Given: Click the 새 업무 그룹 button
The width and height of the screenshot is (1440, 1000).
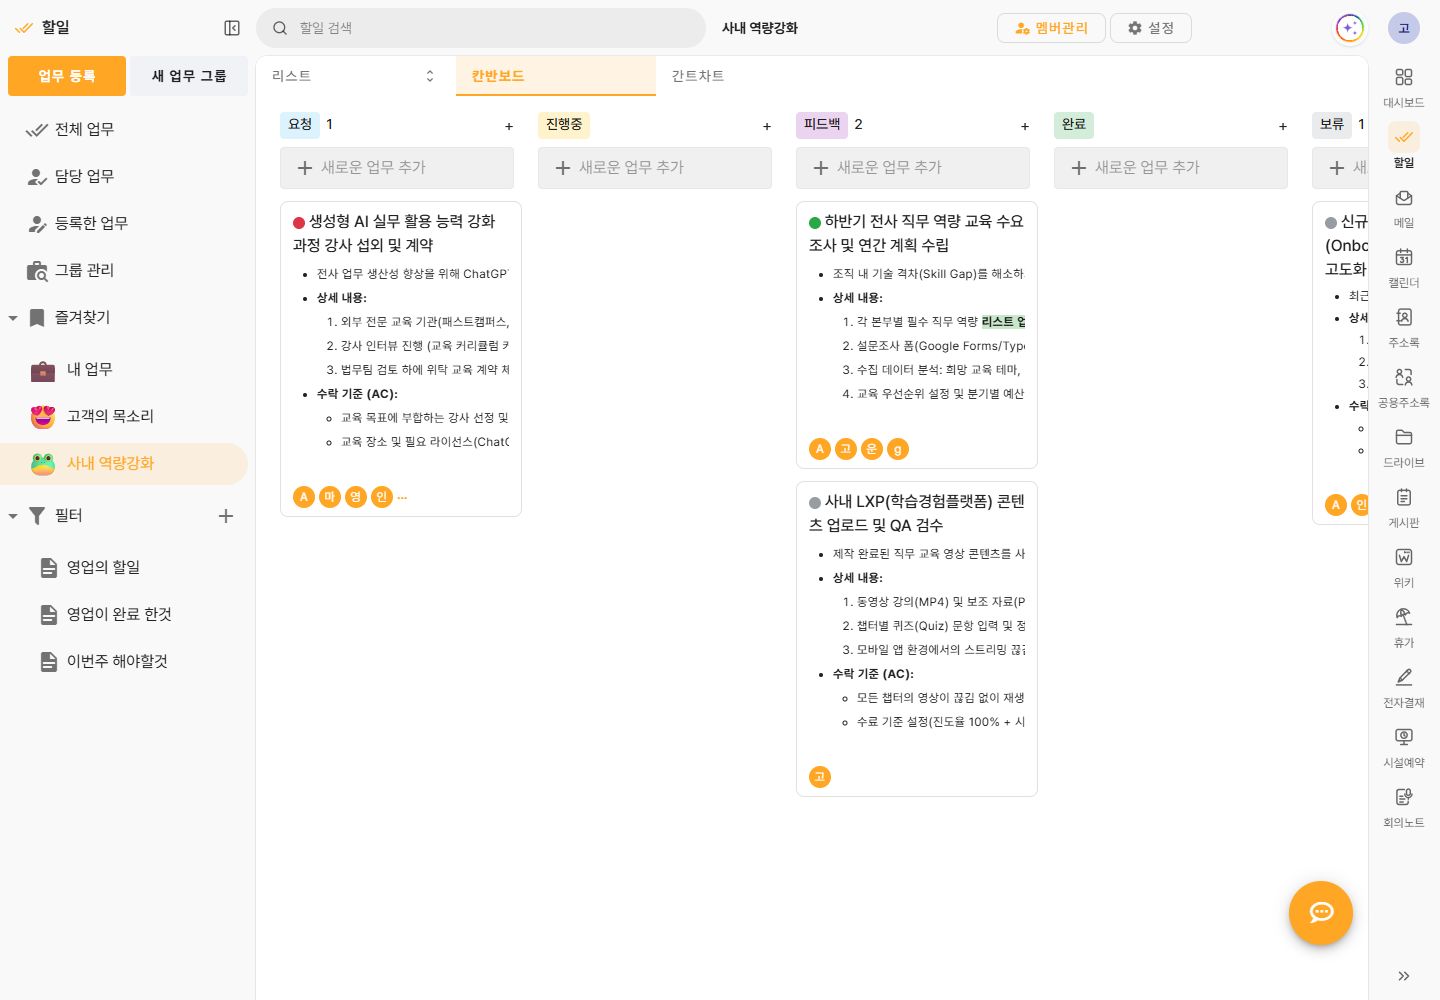Looking at the screenshot, I should (189, 76).
